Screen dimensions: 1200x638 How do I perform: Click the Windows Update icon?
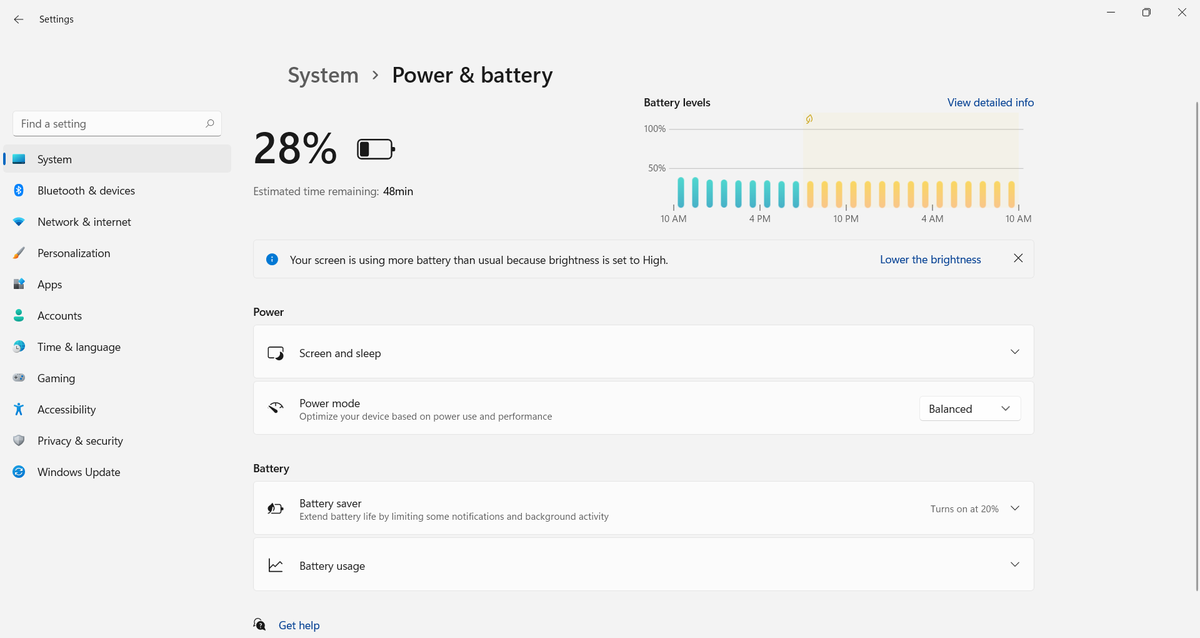point(19,471)
